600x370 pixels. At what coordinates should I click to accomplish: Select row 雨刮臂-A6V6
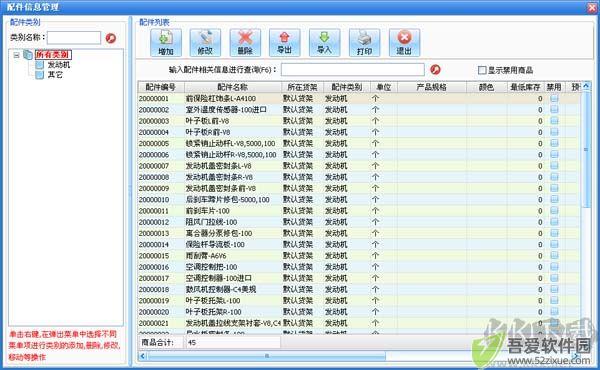pyautogui.click(x=359, y=256)
